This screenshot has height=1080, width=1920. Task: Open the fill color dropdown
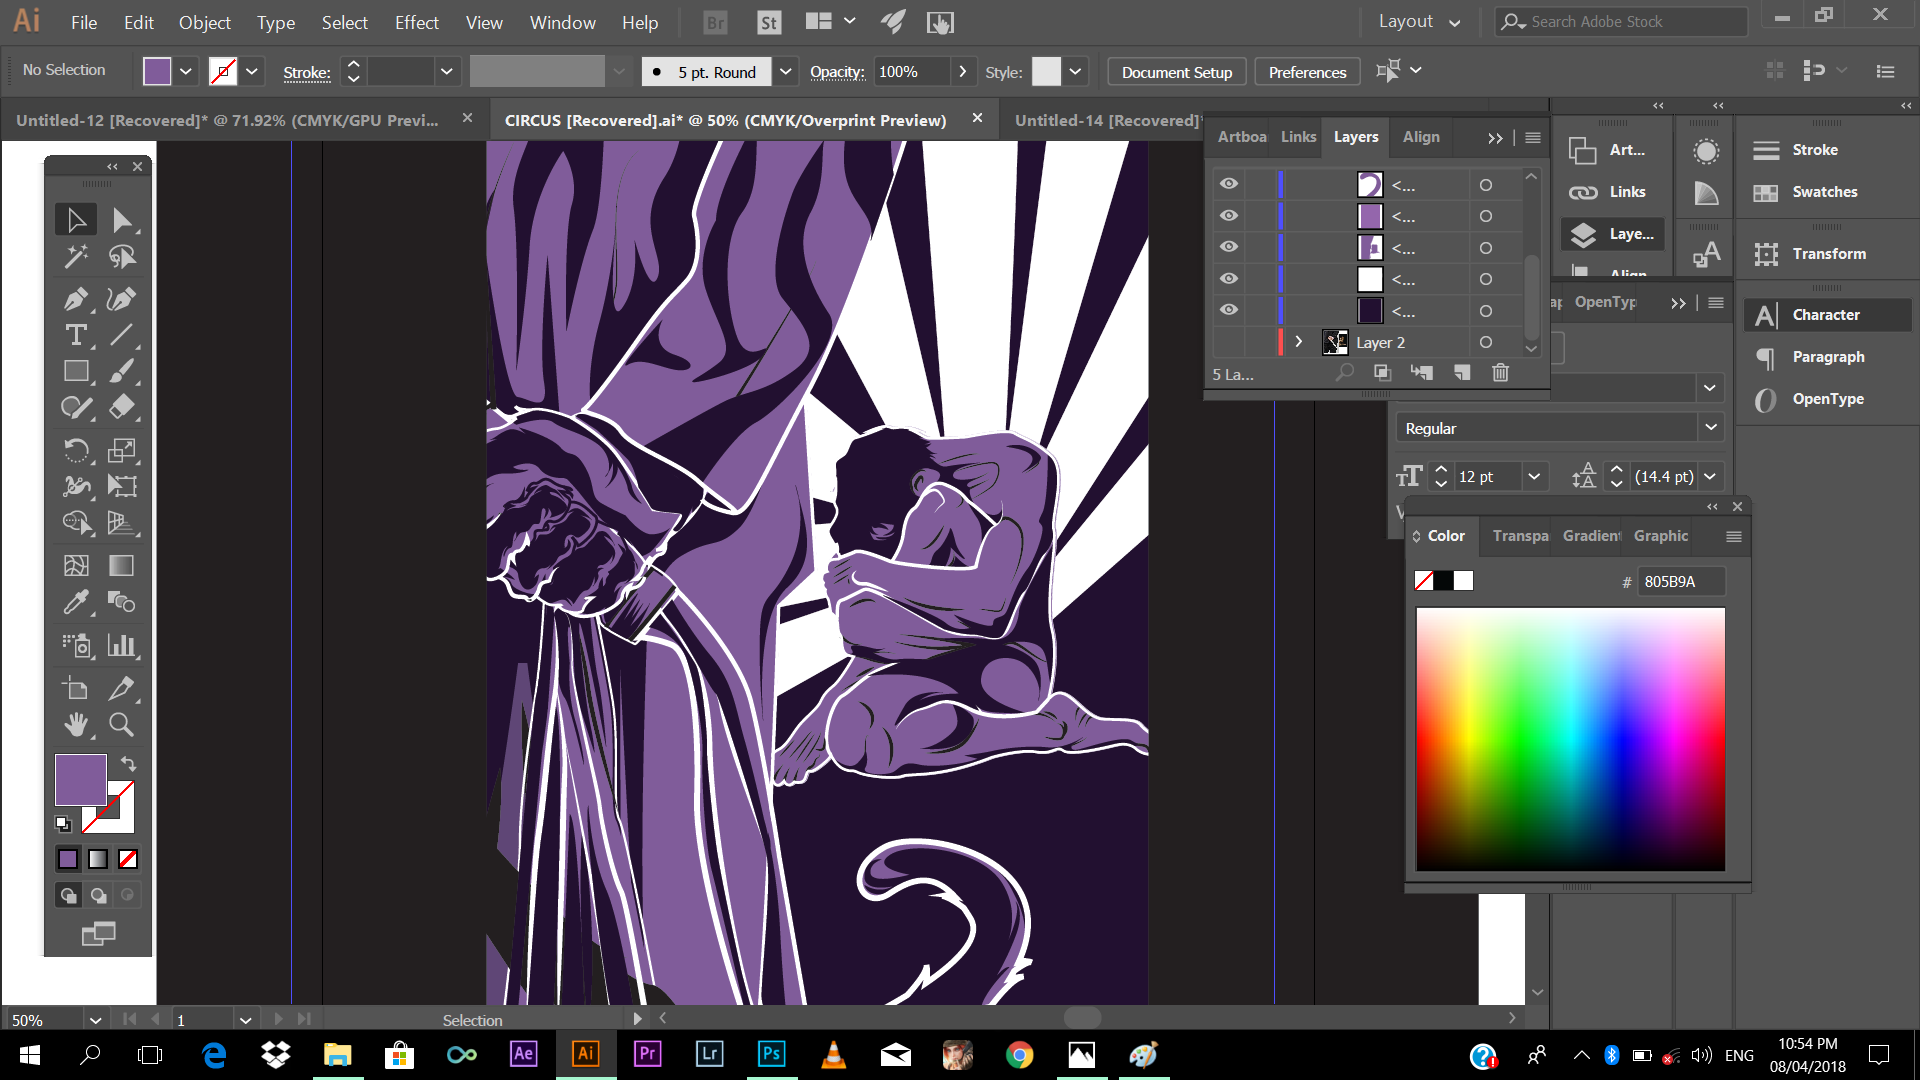(186, 72)
